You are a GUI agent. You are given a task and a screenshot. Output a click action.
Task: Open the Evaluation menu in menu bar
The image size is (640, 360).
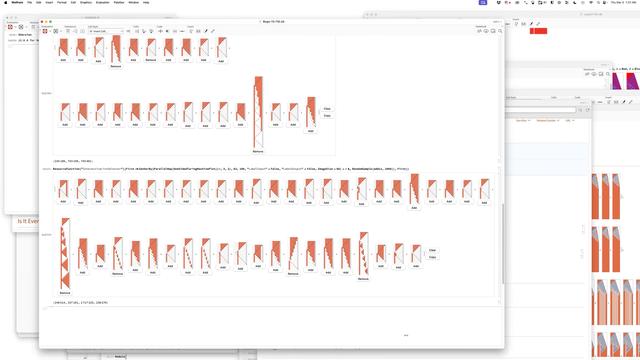[102, 2]
